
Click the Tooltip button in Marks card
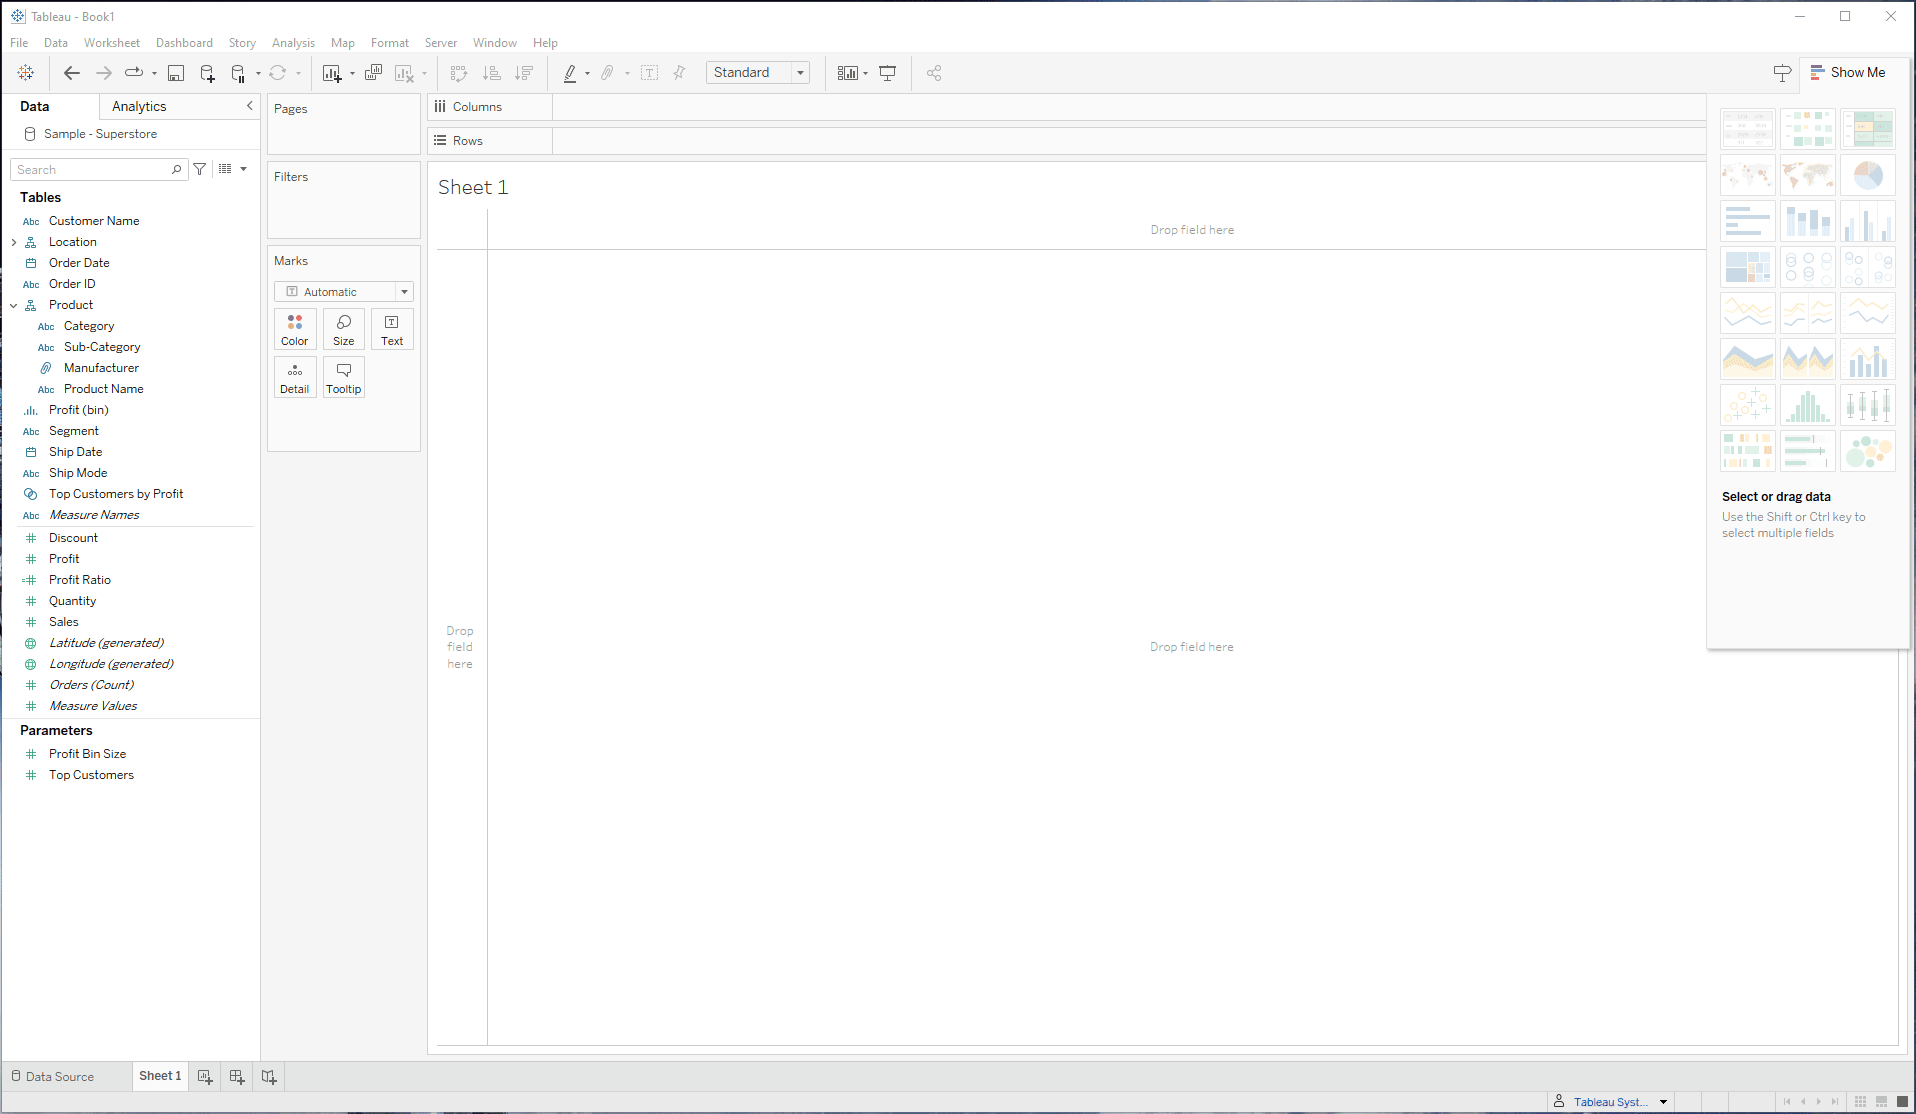coord(343,377)
